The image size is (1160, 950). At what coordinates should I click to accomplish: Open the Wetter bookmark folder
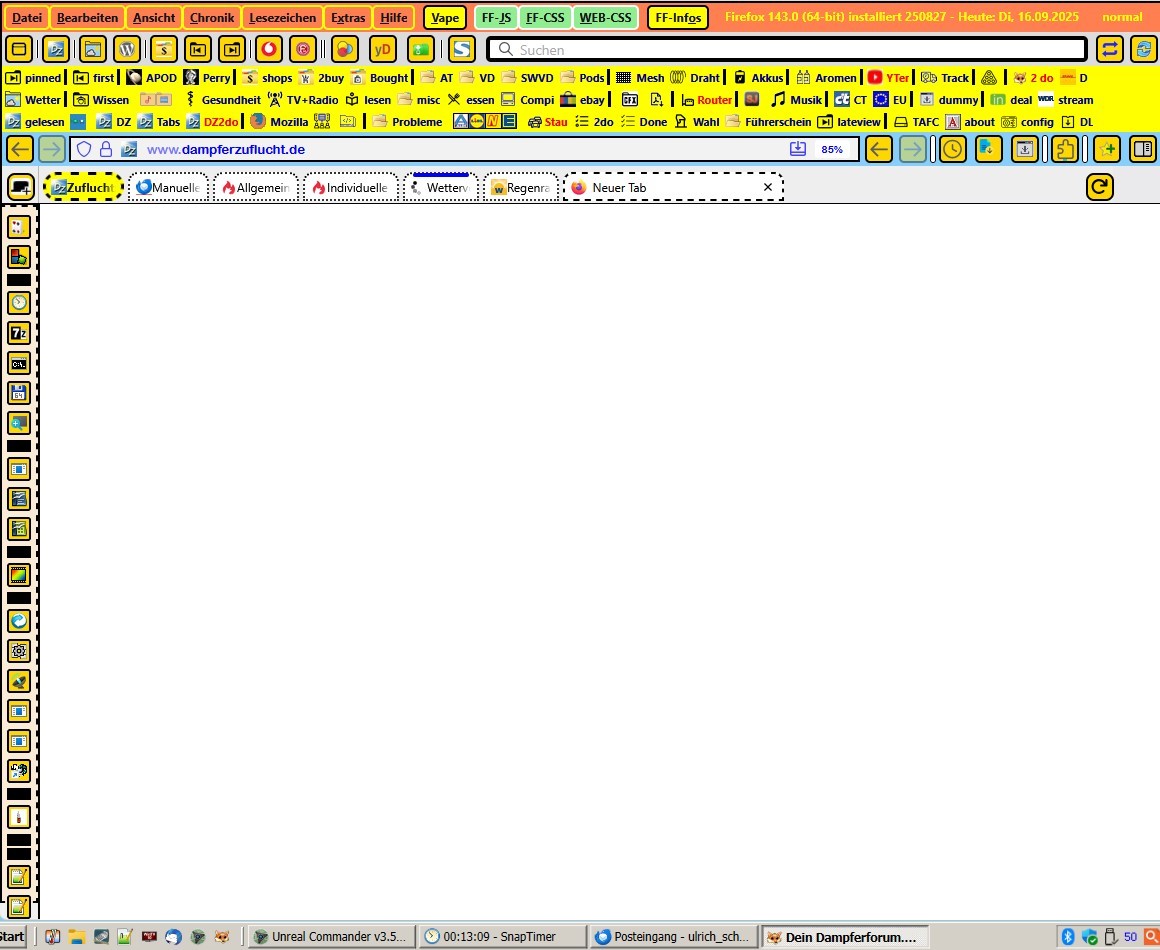[33, 100]
